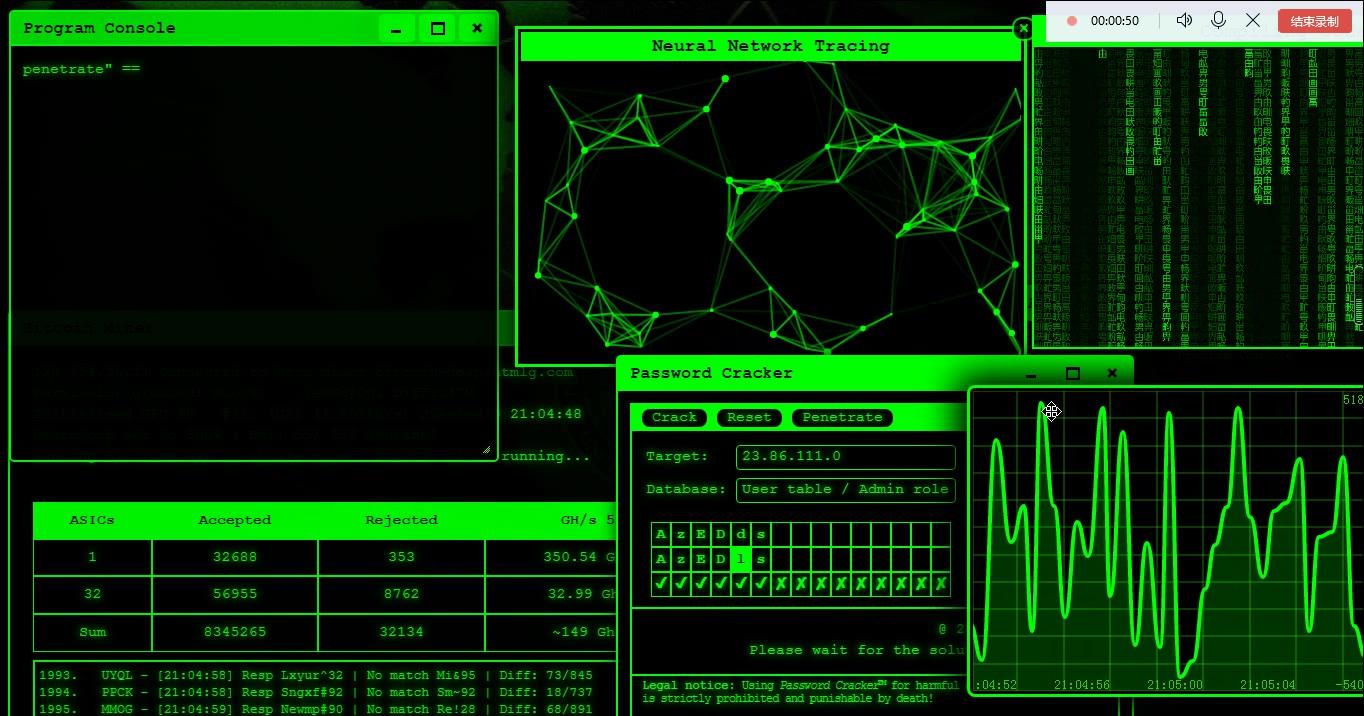Click the Accepted column header
Viewport: 1364px width, 716px height.
235,520
